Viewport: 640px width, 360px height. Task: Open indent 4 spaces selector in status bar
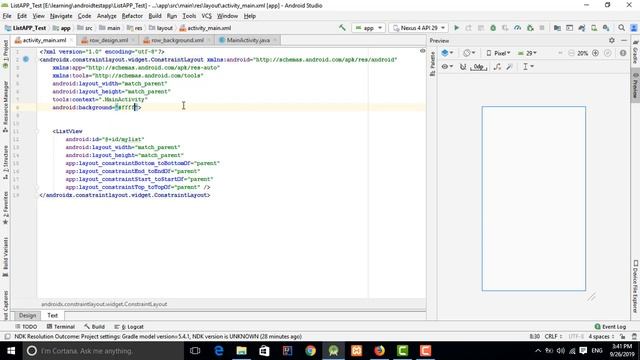click(x=601, y=336)
